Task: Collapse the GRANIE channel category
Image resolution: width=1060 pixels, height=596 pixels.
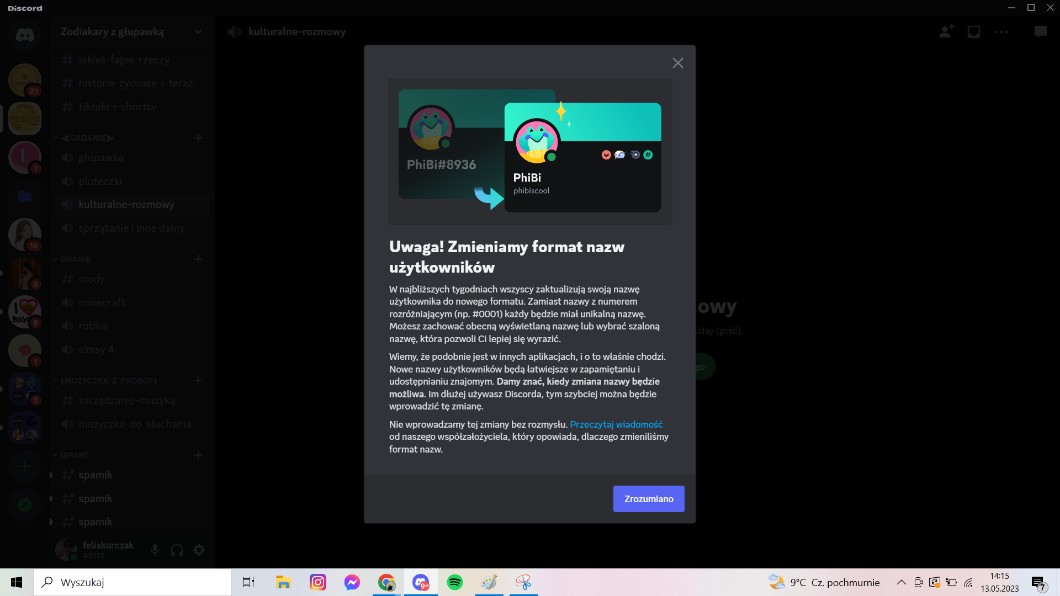Action: pyautogui.click(x=76, y=259)
